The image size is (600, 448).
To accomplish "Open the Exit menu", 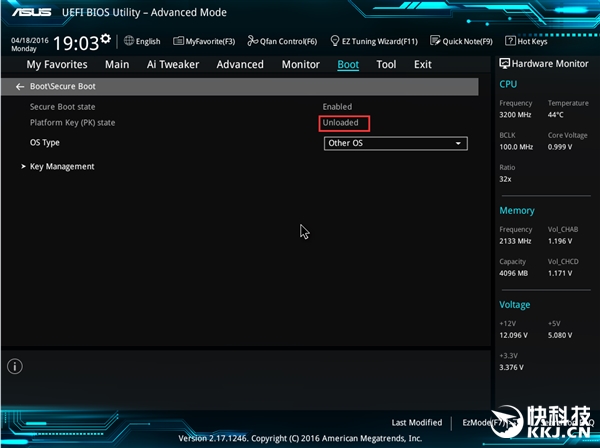I will click(423, 65).
